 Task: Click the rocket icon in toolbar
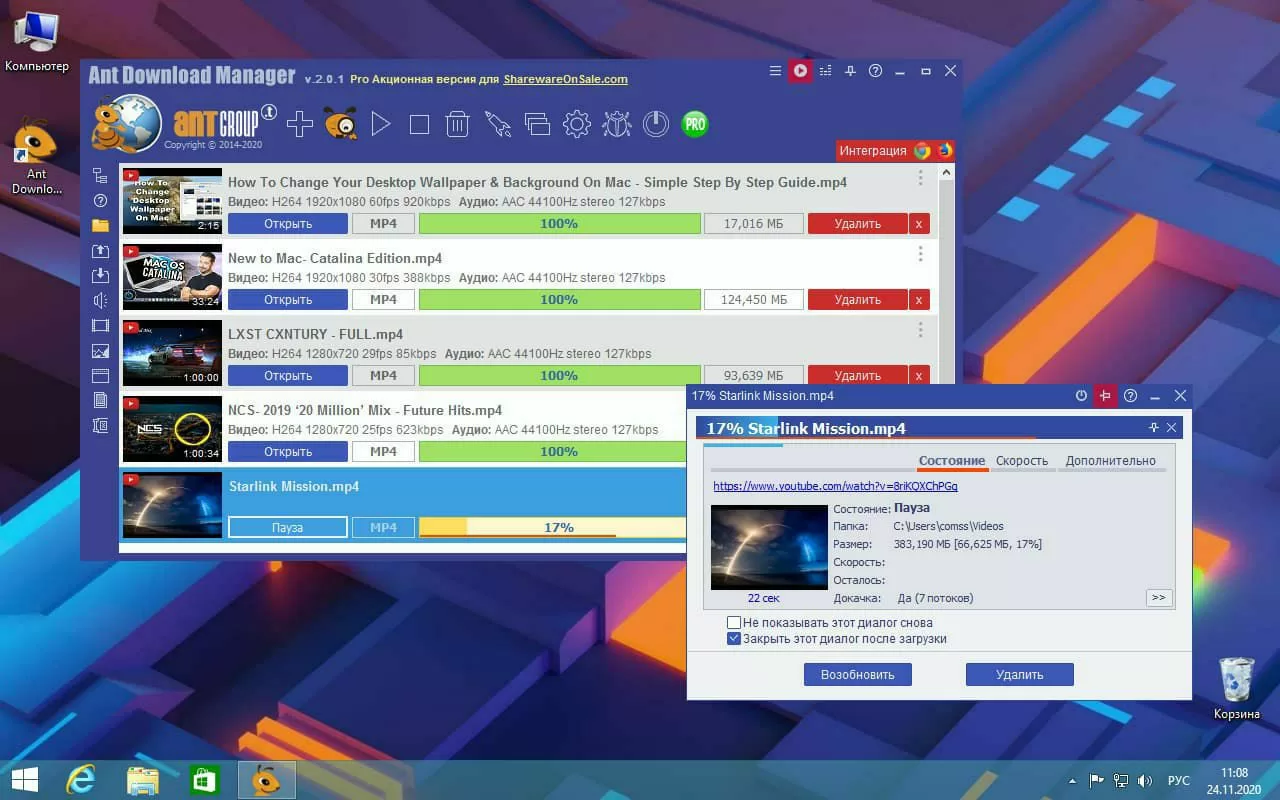coord(497,124)
